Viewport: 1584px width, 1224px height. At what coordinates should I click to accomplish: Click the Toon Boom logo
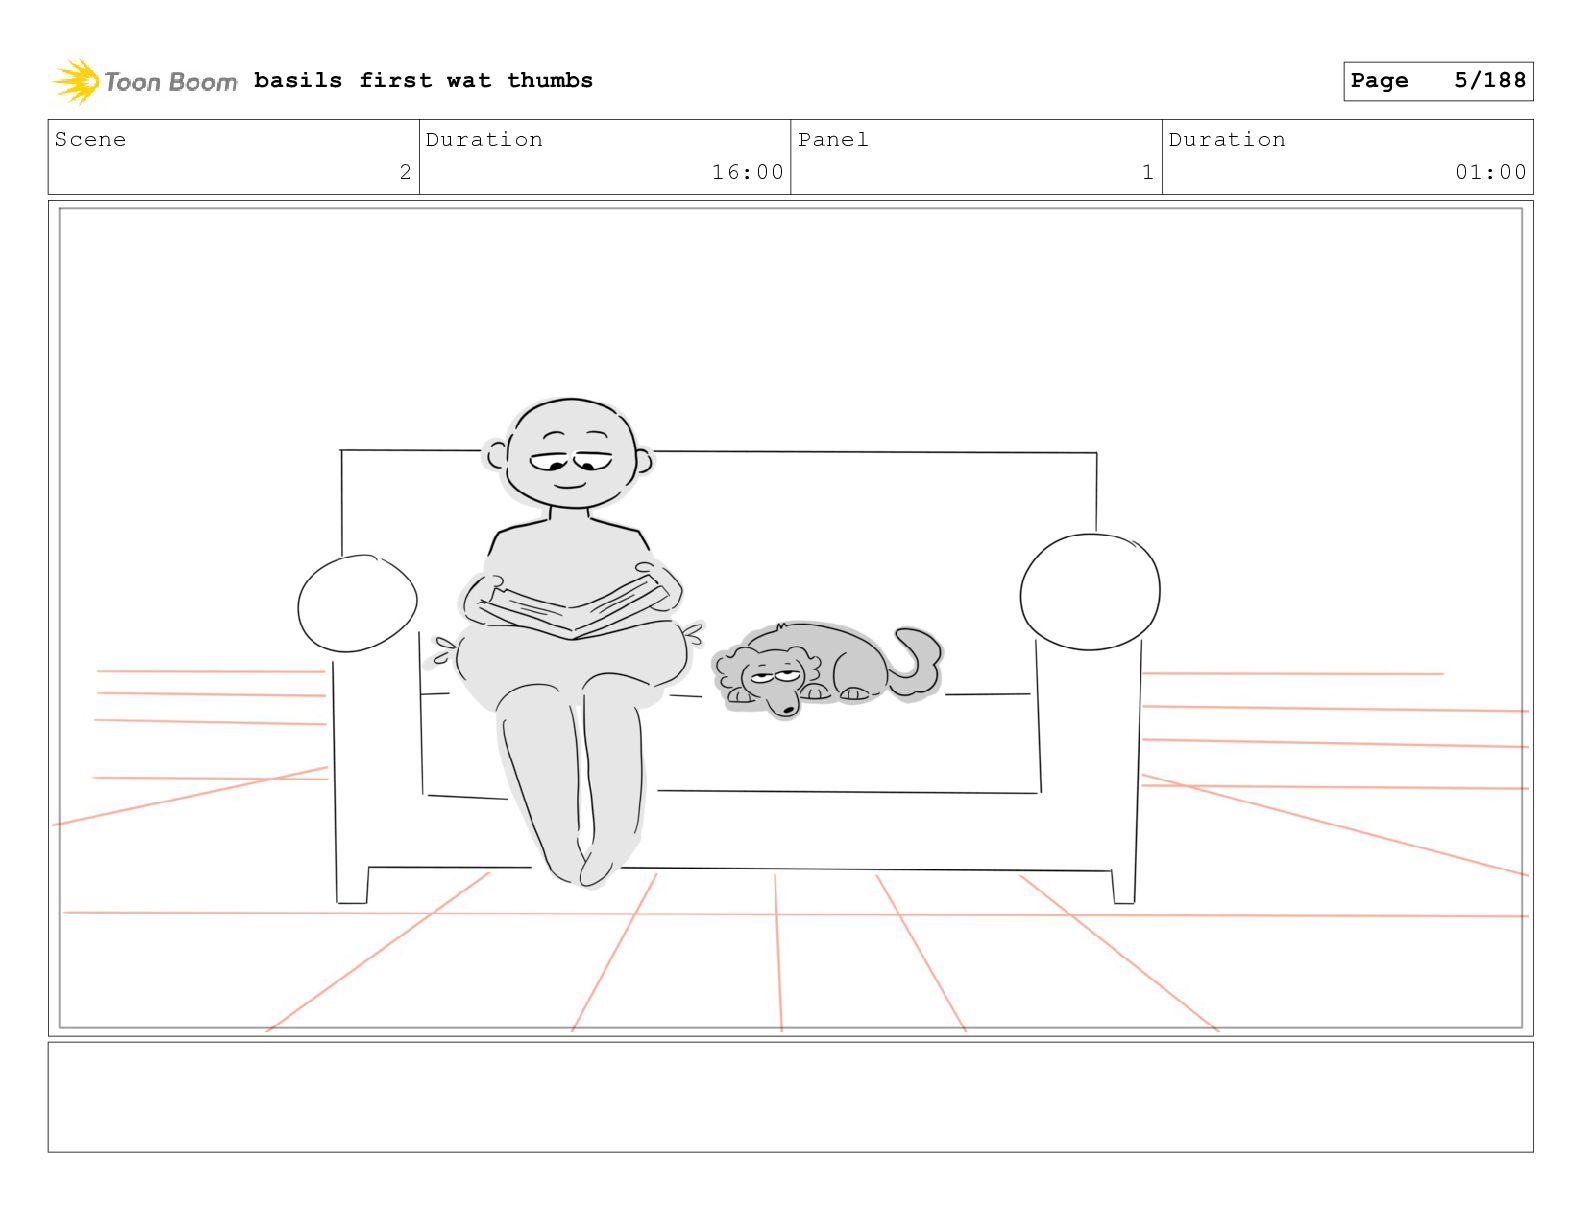(145, 81)
